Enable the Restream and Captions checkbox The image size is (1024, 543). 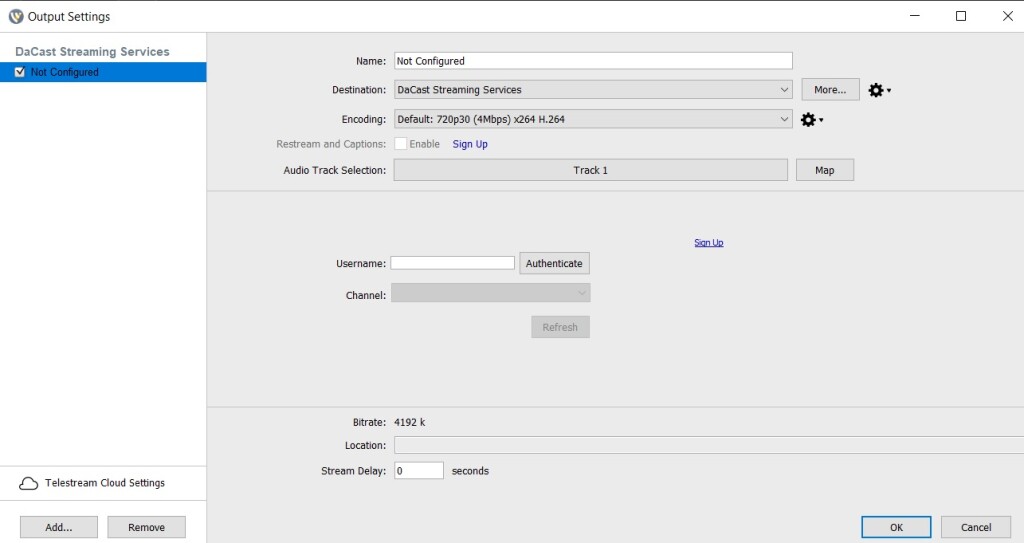tap(401, 144)
